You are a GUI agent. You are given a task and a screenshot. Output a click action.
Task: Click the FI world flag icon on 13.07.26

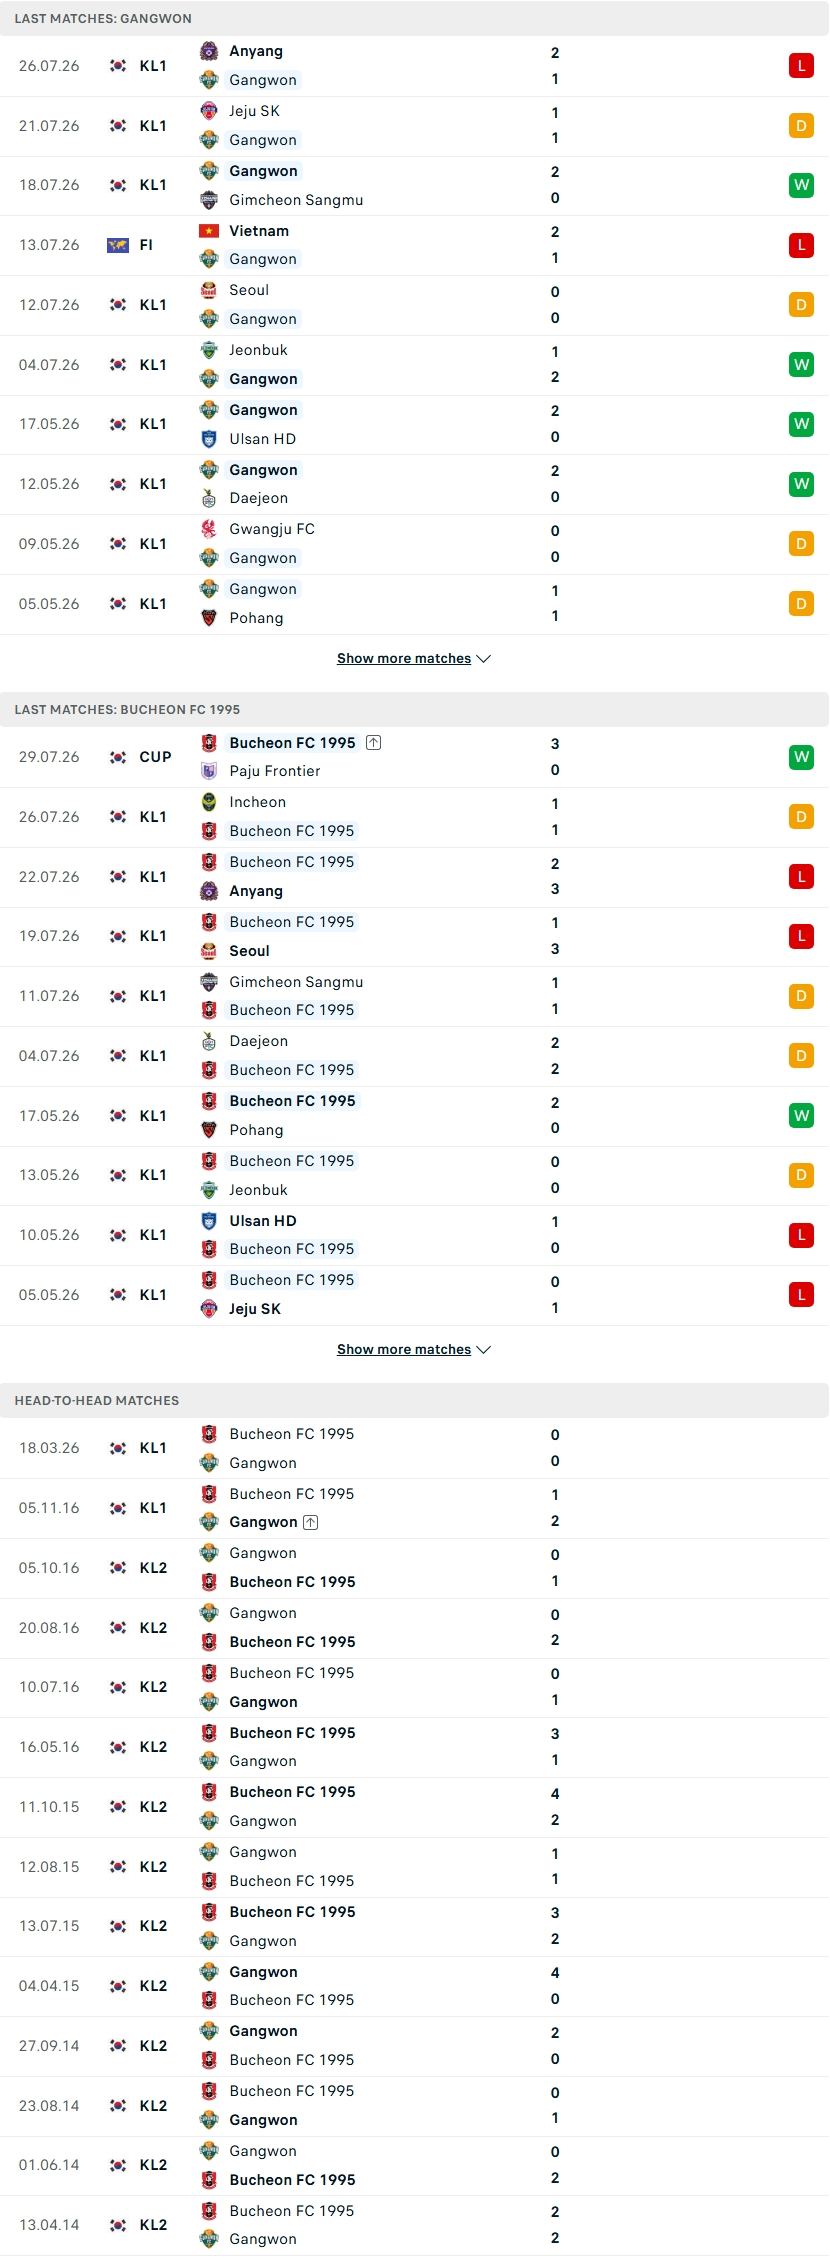(118, 245)
